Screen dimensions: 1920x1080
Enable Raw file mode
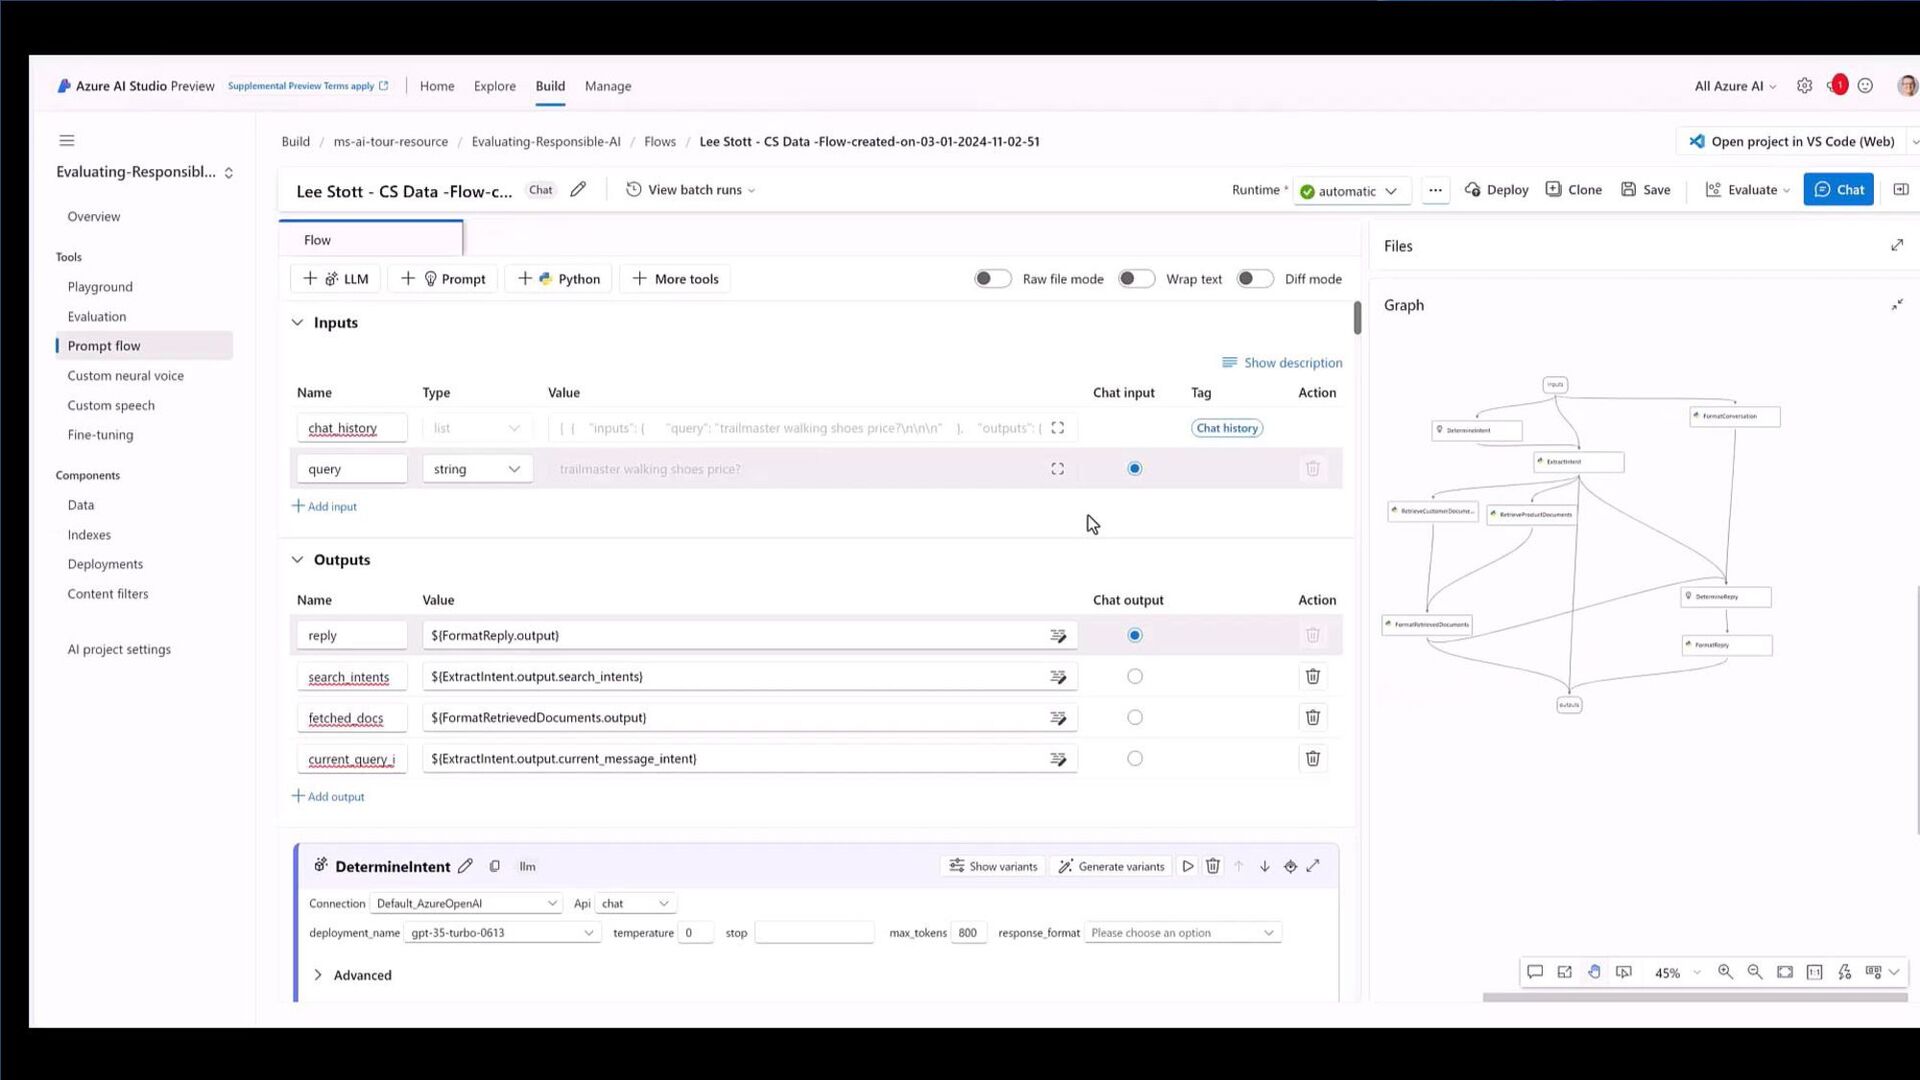(992, 279)
